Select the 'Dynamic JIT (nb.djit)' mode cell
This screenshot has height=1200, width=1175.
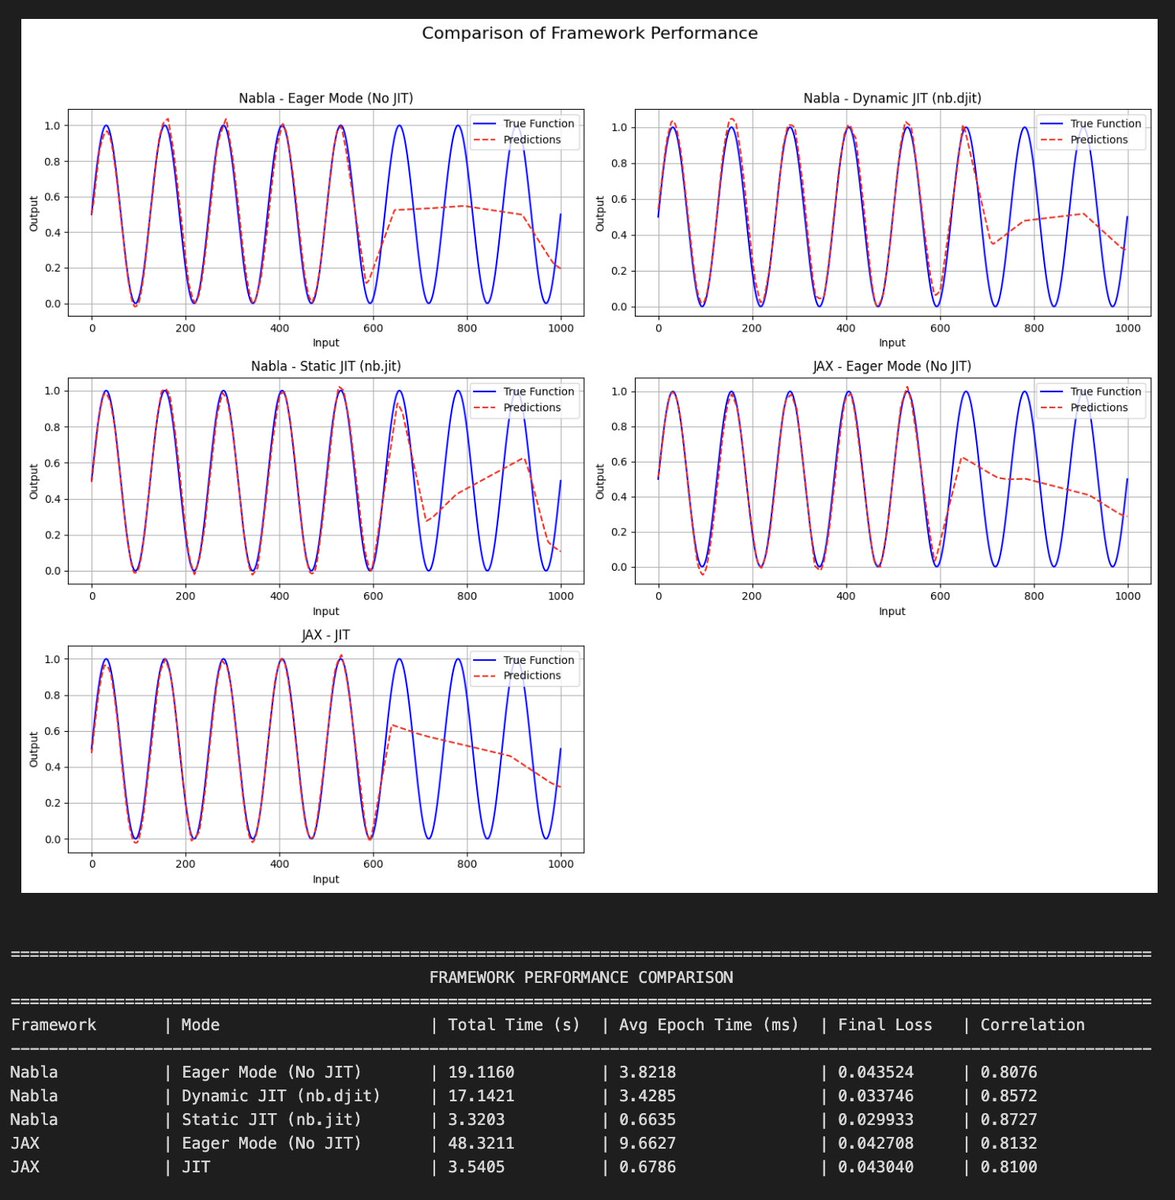tap(281, 1096)
